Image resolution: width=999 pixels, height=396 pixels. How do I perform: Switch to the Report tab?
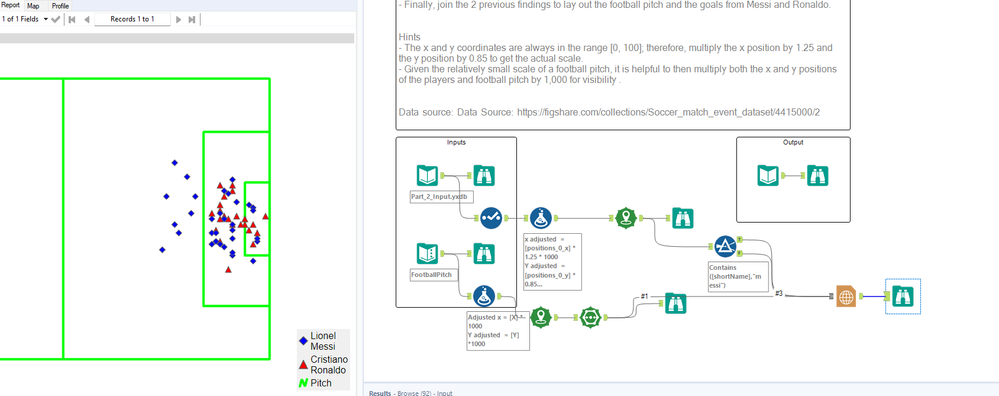tap(10, 5)
